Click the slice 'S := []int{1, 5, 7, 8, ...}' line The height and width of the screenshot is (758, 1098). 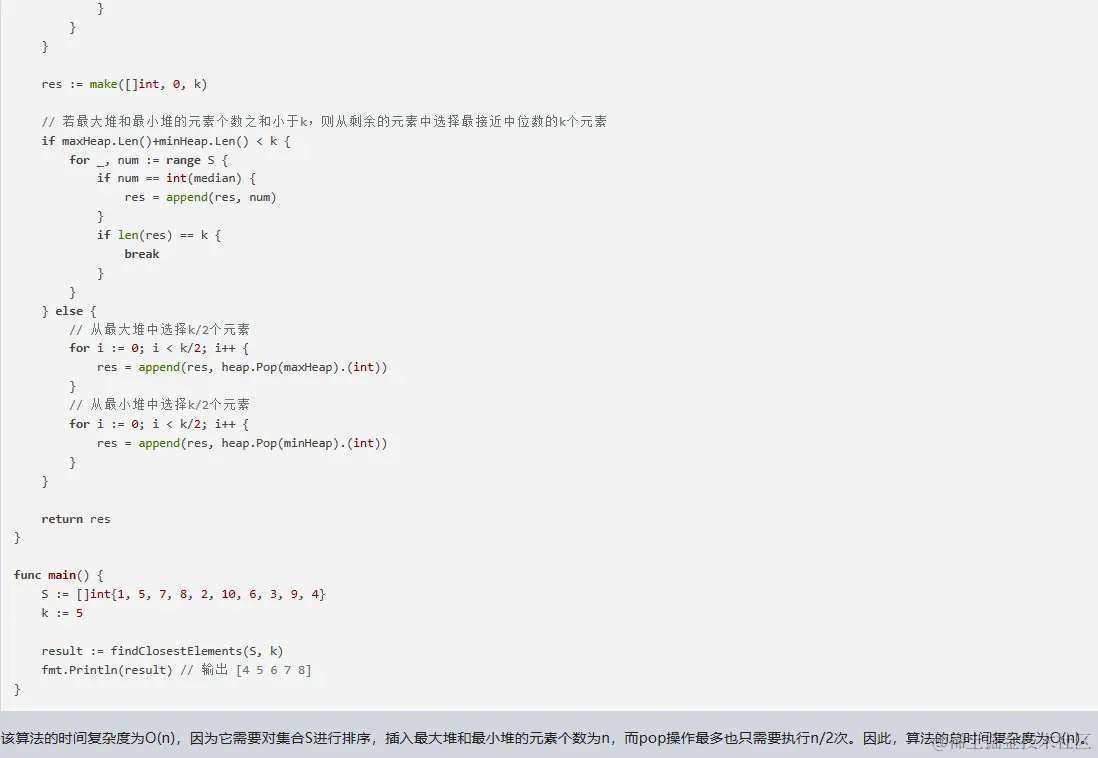pos(183,594)
